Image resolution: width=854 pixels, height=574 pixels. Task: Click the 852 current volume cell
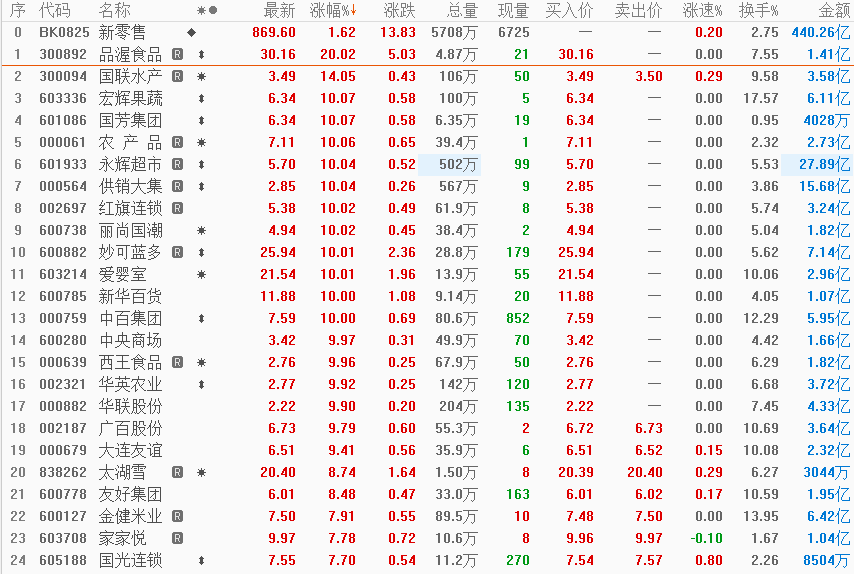pyautogui.click(x=517, y=319)
